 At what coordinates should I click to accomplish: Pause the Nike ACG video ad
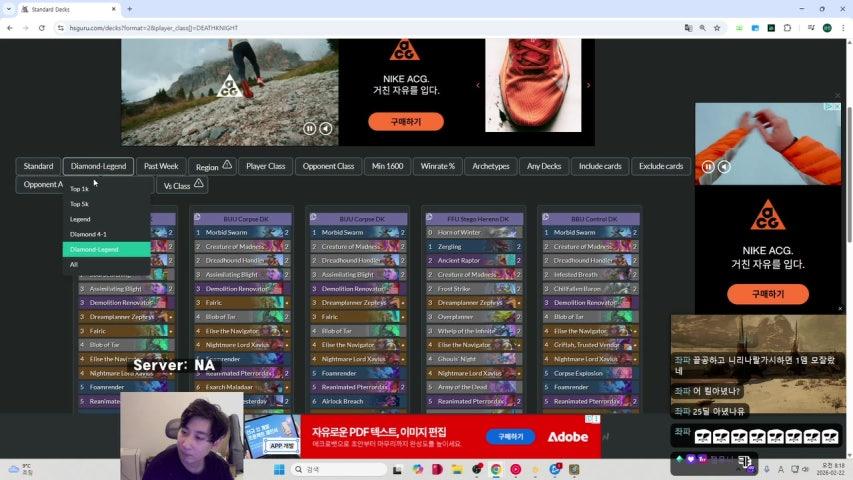(309, 128)
